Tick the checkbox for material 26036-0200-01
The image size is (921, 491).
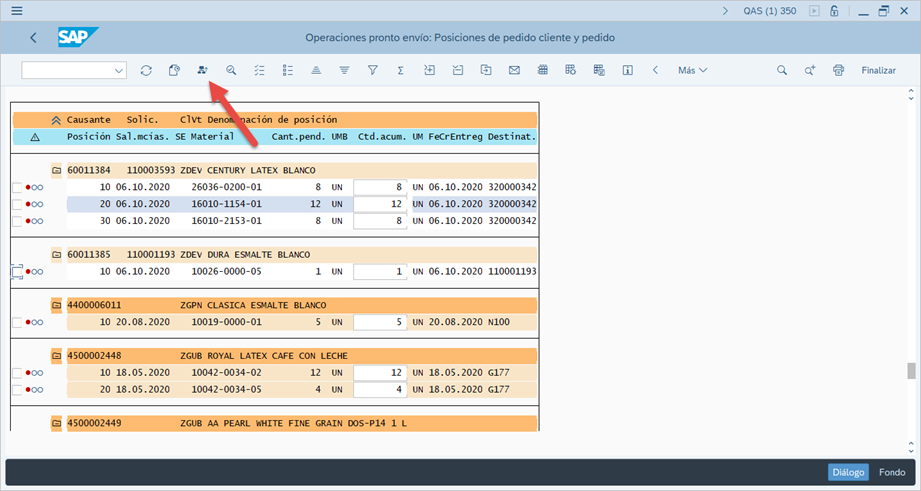click(17, 187)
